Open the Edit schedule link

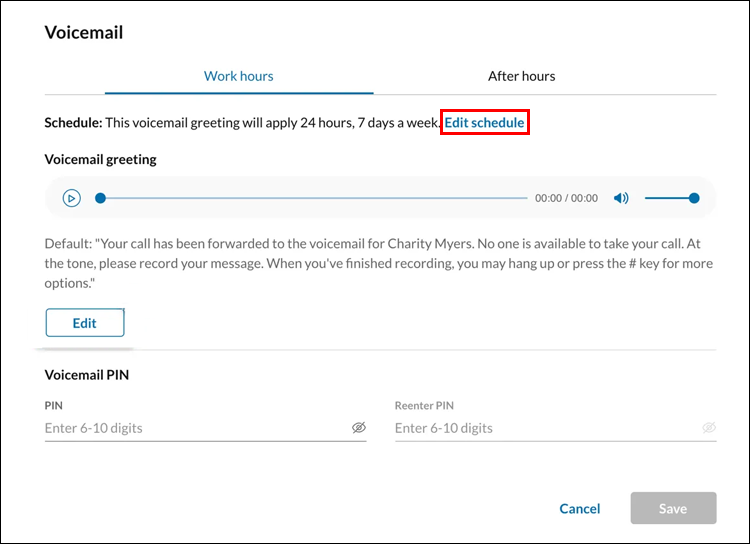[484, 122]
